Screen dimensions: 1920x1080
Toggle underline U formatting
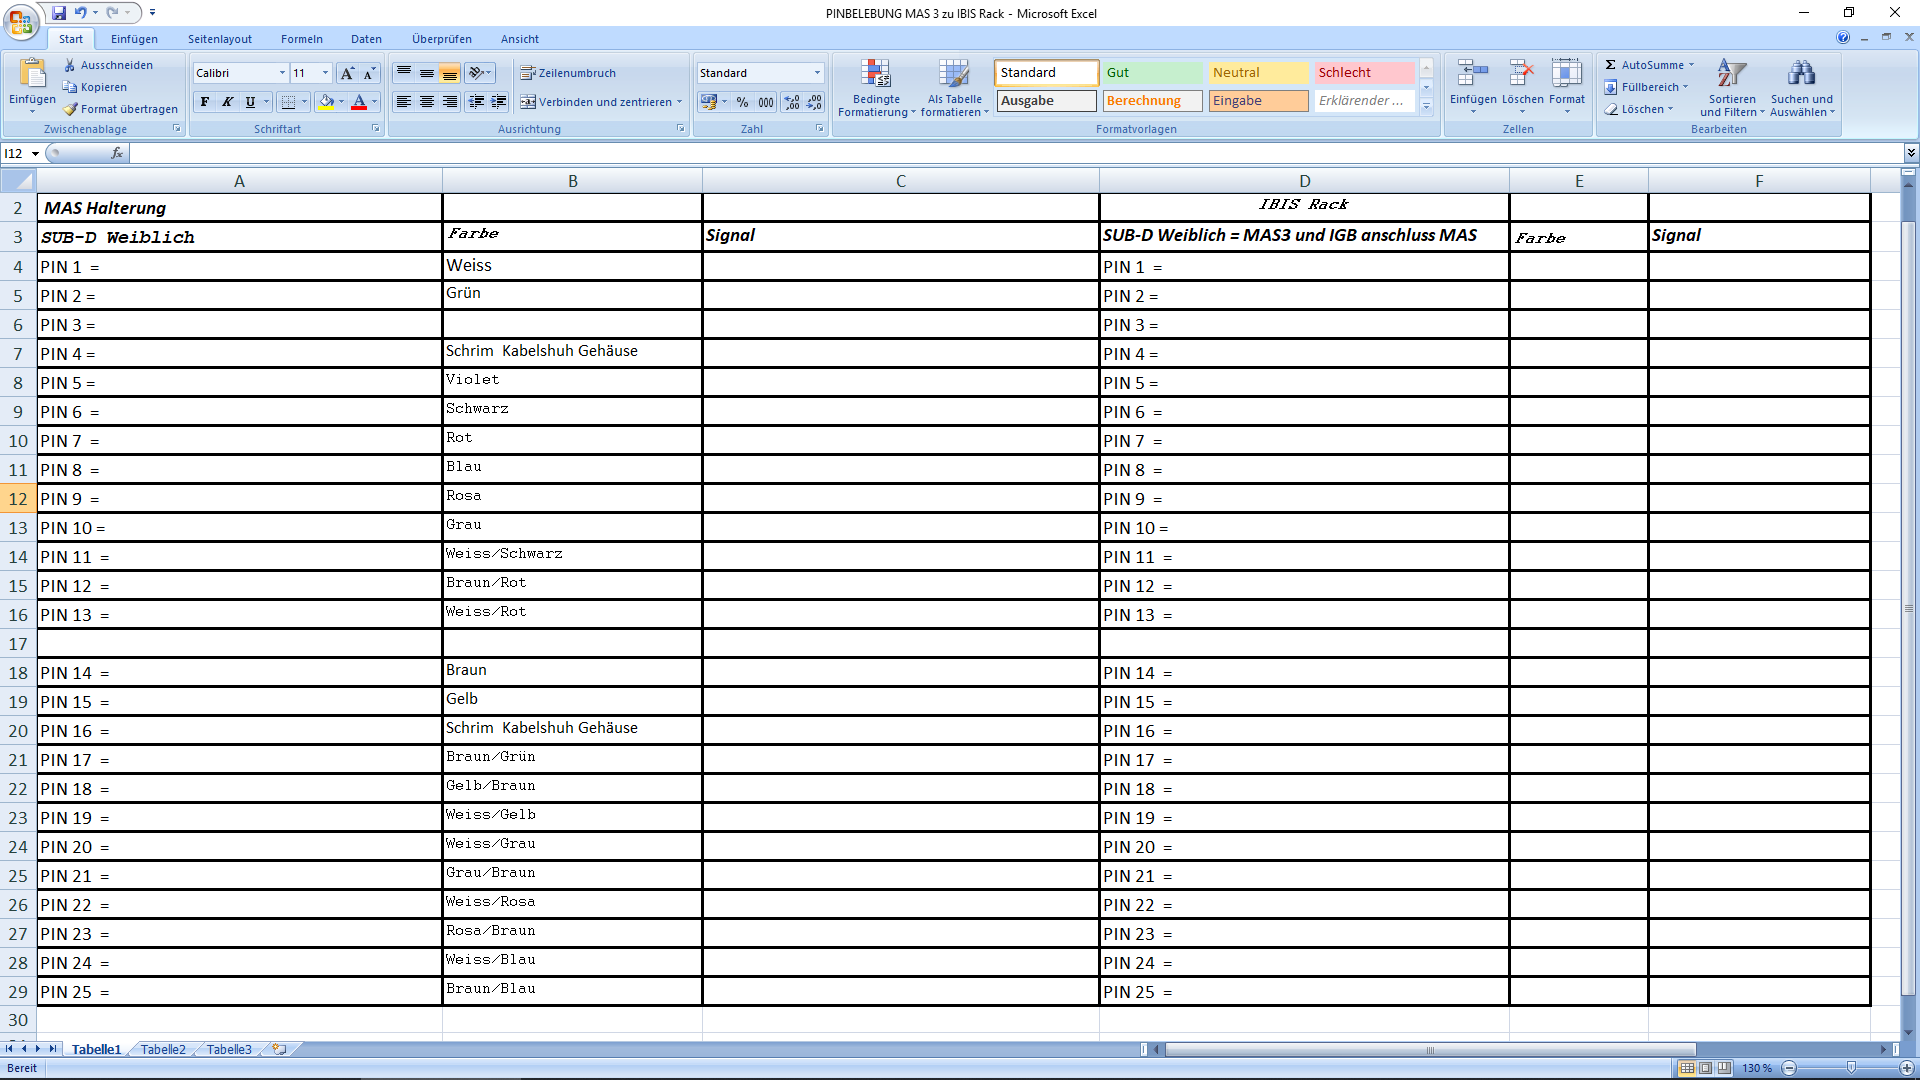click(250, 102)
